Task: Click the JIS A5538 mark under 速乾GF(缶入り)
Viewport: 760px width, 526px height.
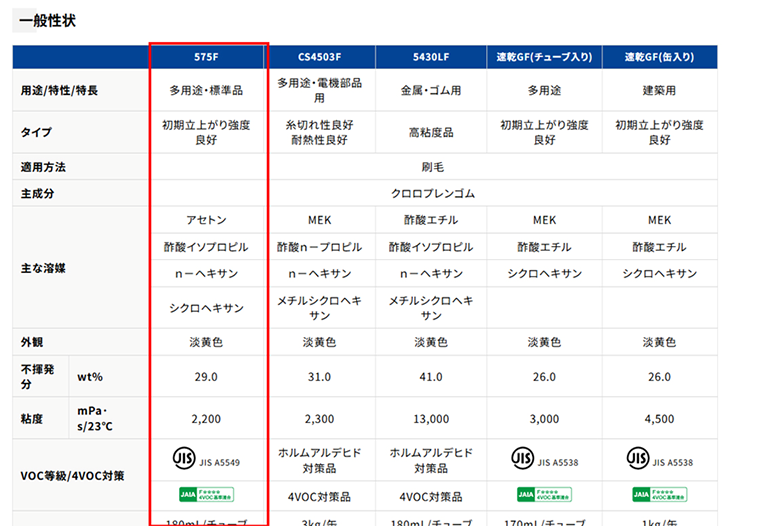Action: click(x=637, y=458)
